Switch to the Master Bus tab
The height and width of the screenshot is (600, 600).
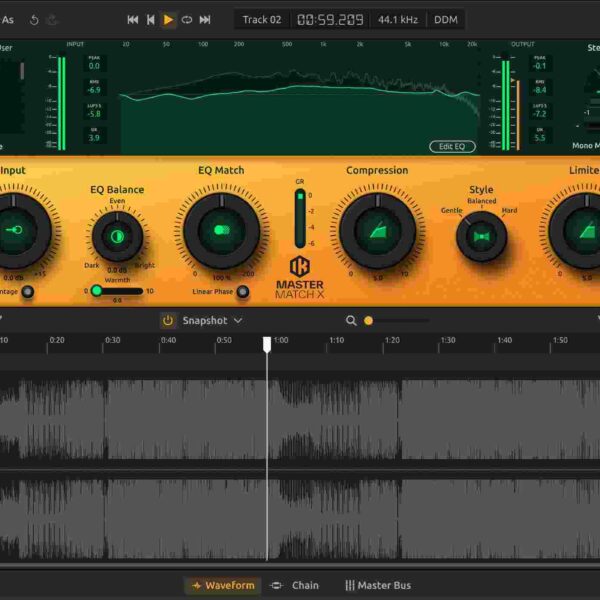click(378, 585)
